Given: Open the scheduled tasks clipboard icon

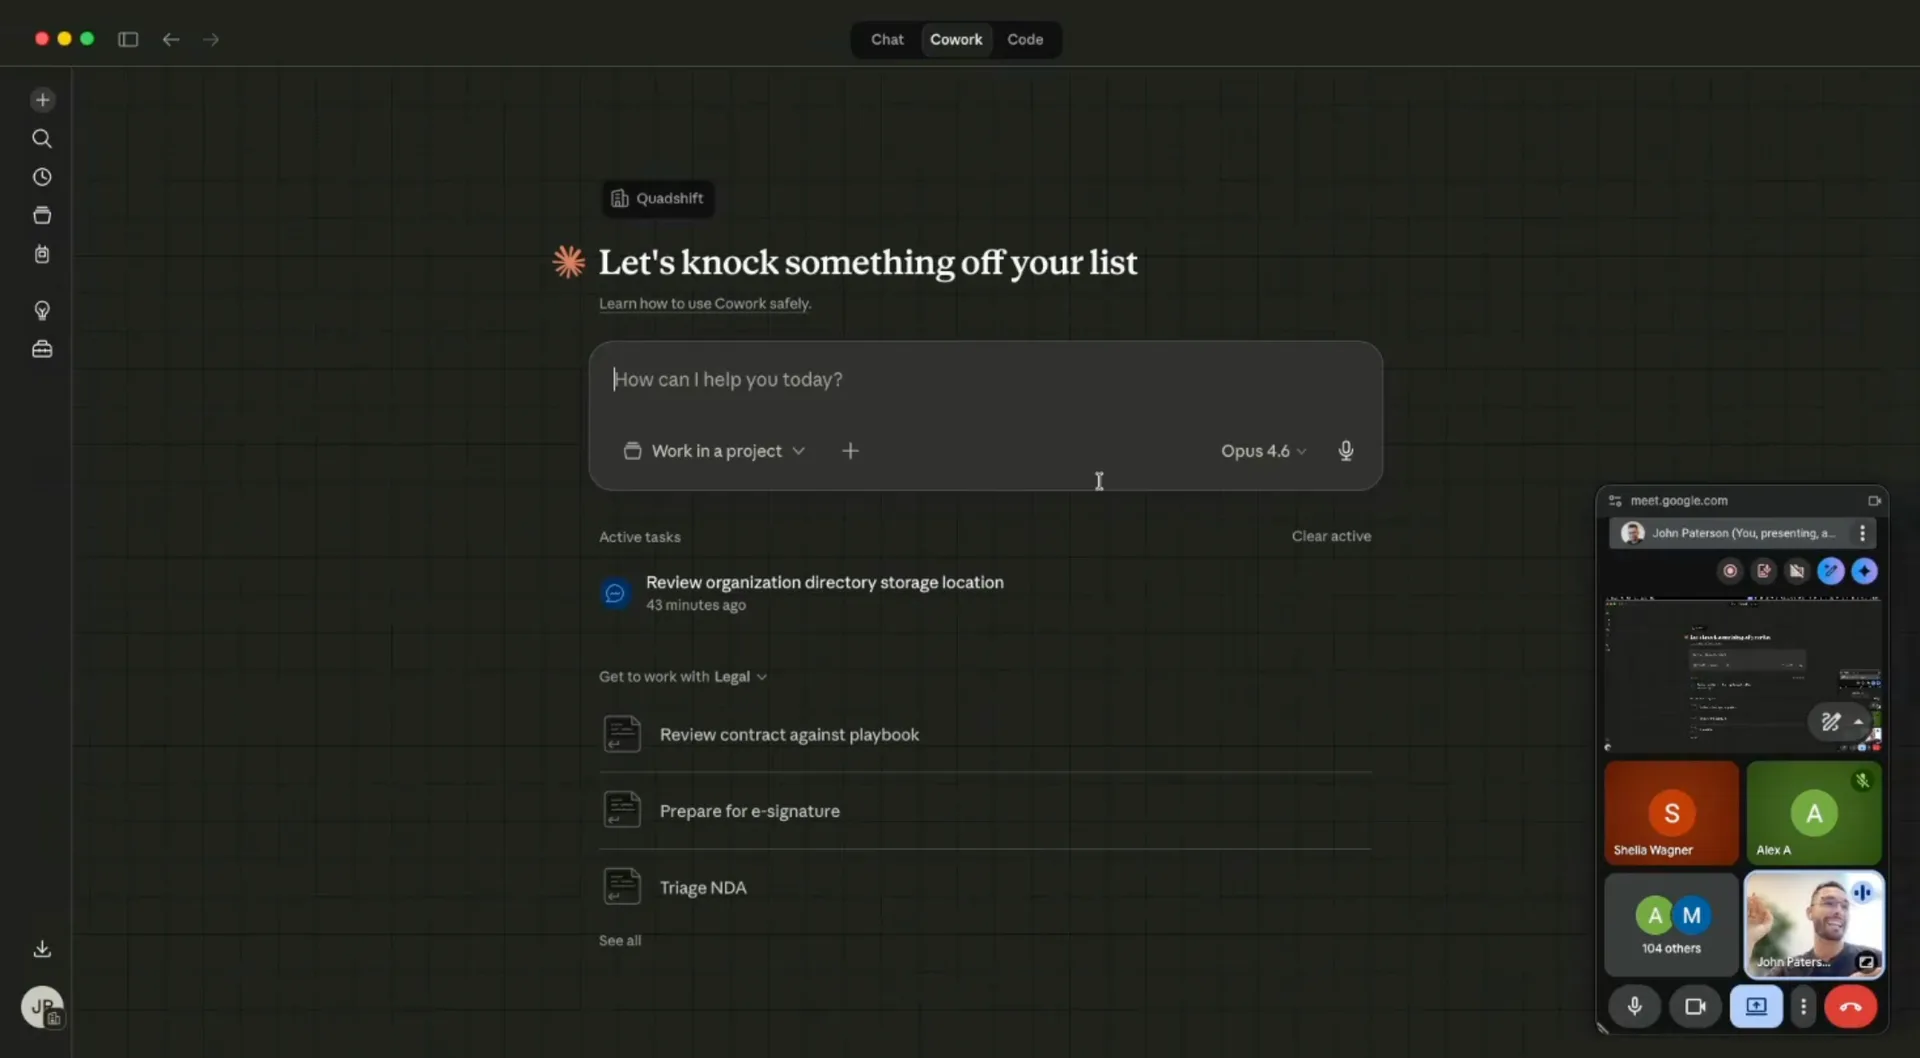Looking at the screenshot, I should [x=42, y=254].
